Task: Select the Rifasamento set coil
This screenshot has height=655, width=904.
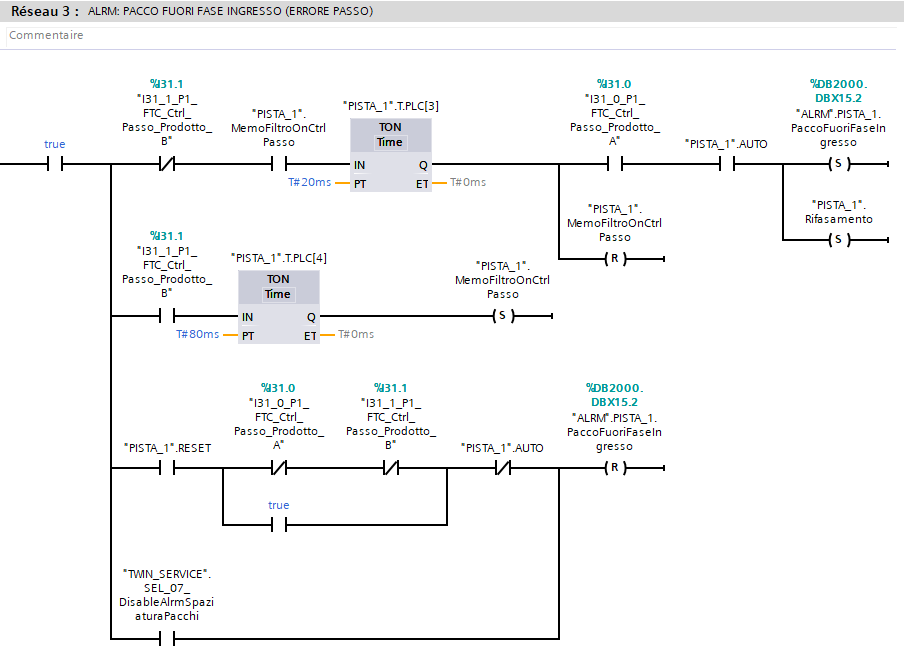Action: pos(838,240)
